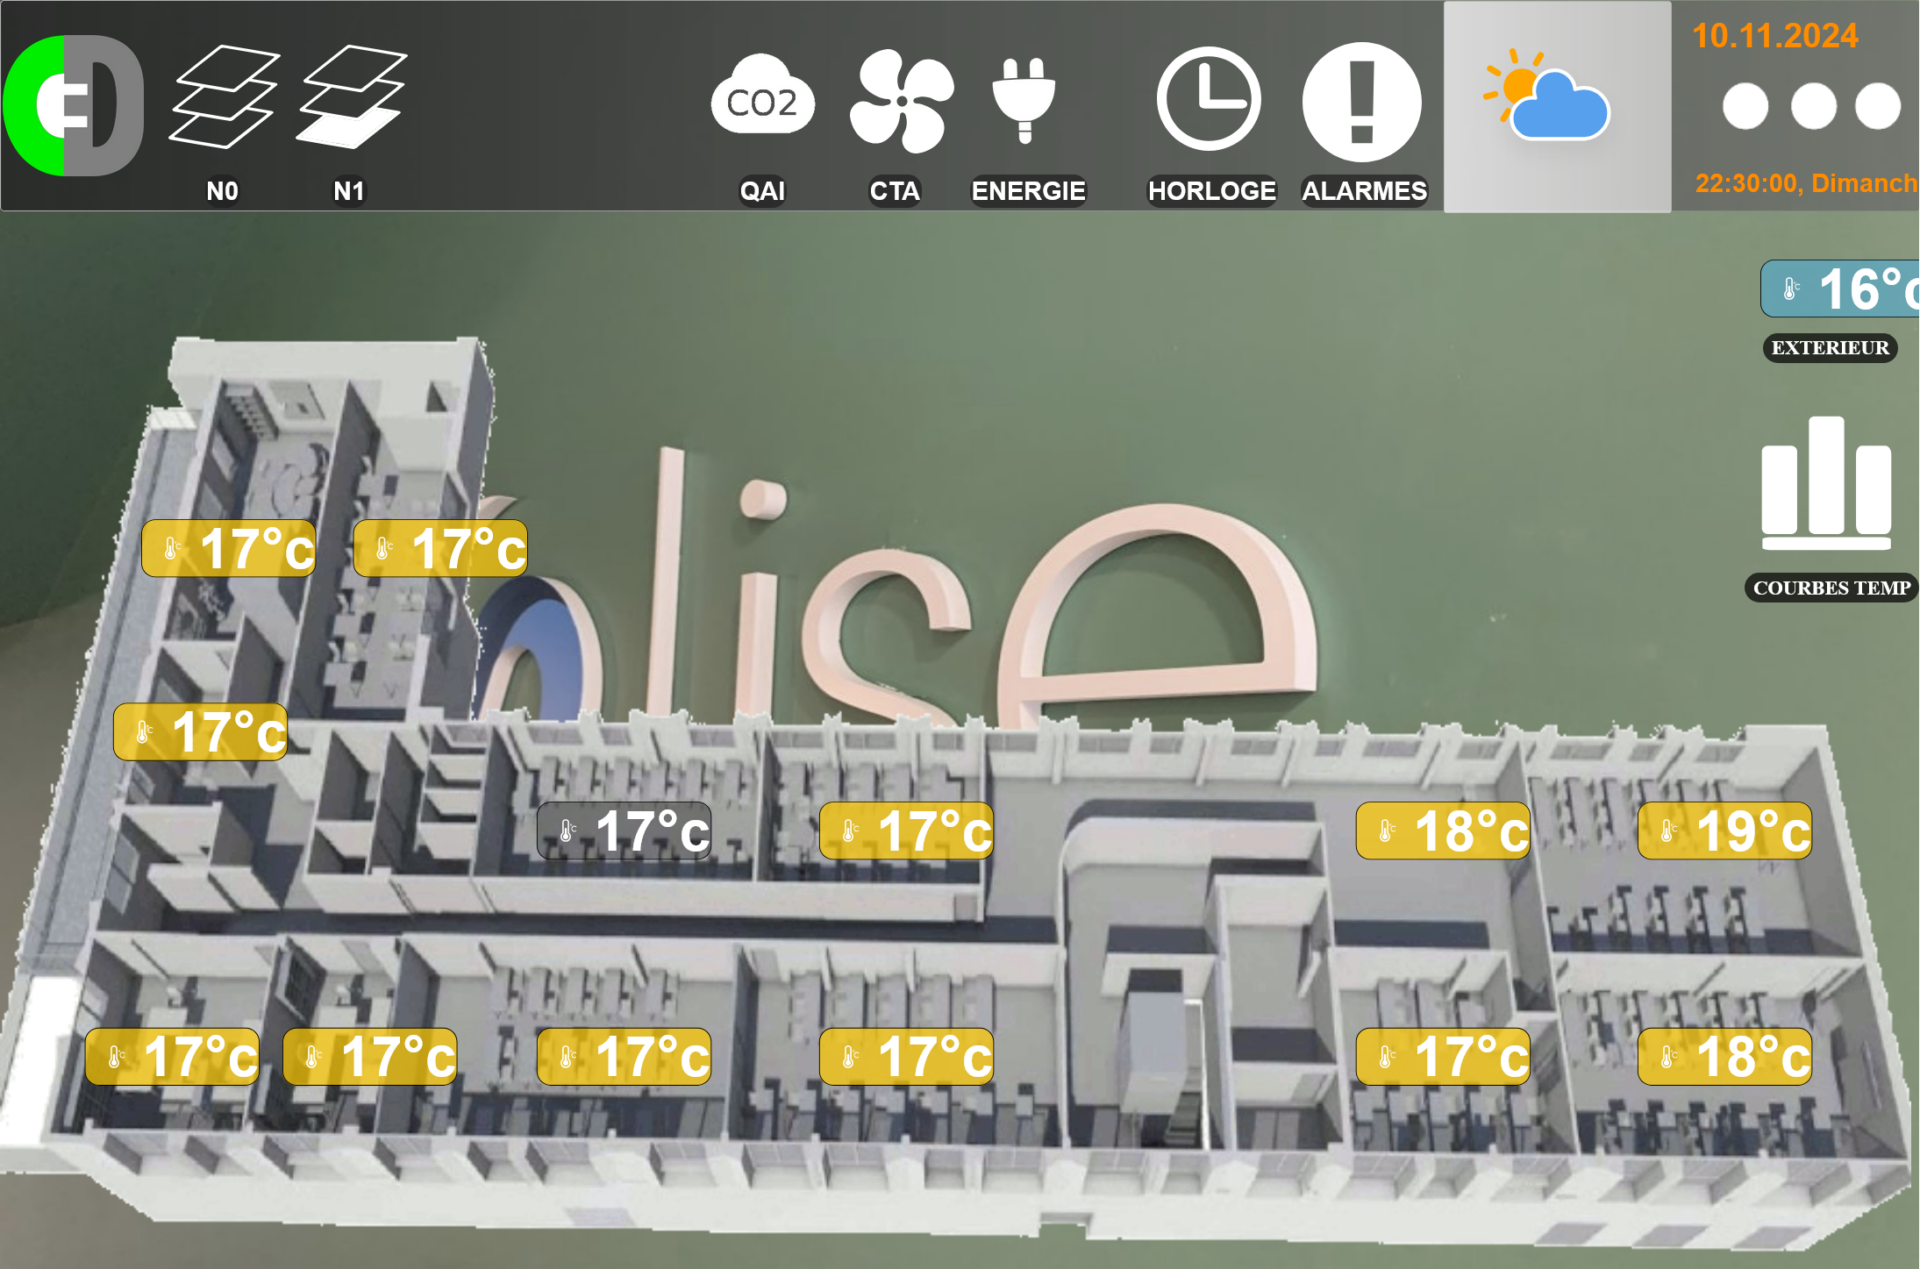Select the 17°c badge right of the gray badge

click(x=906, y=830)
